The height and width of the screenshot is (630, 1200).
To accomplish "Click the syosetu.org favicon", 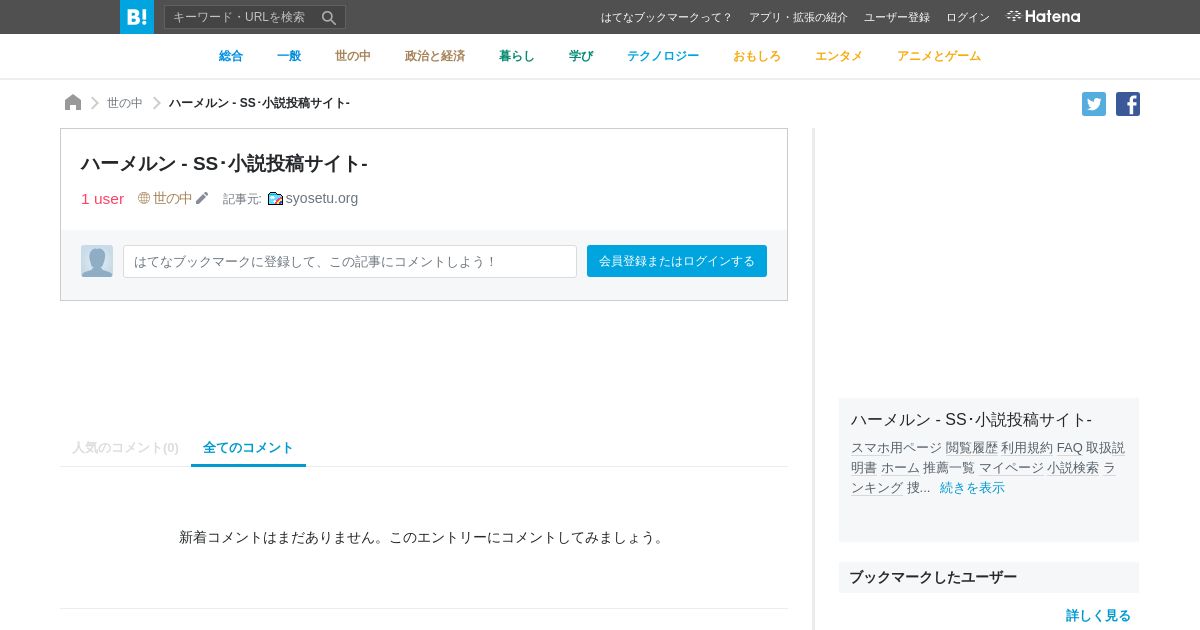I will click(x=275, y=199).
